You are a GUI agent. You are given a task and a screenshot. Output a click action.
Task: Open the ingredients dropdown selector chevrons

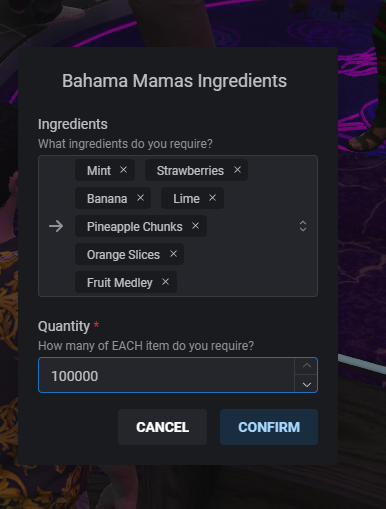(303, 226)
